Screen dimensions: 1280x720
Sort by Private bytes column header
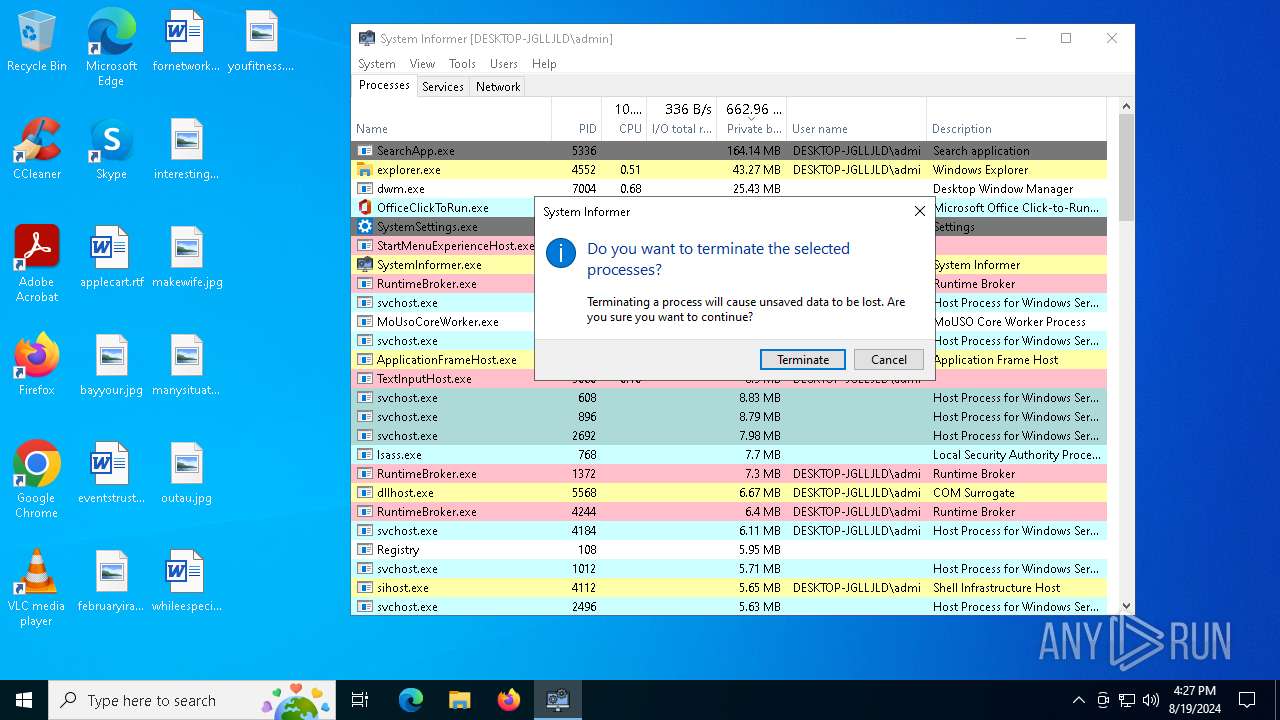(753, 119)
